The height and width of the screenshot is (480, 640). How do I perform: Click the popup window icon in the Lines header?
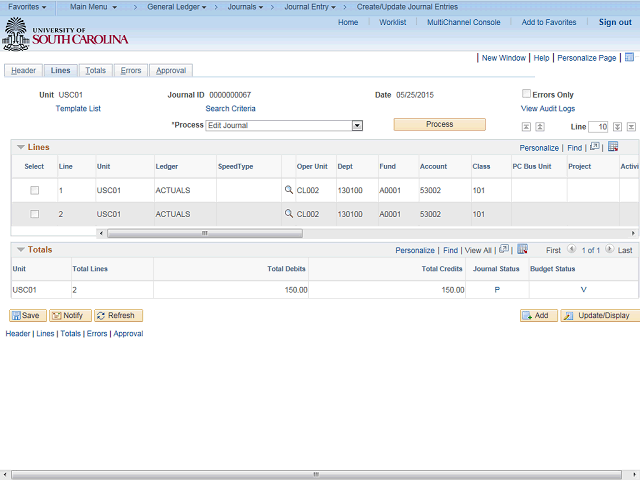(595, 147)
